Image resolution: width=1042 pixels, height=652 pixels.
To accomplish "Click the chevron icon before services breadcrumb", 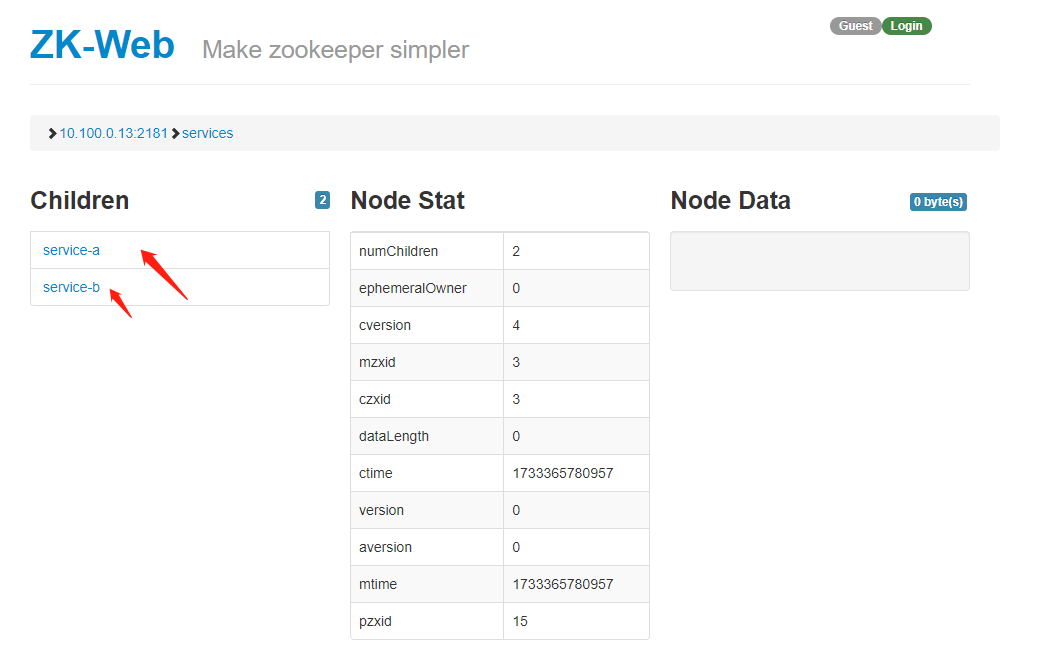I will [x=175, y=133].
